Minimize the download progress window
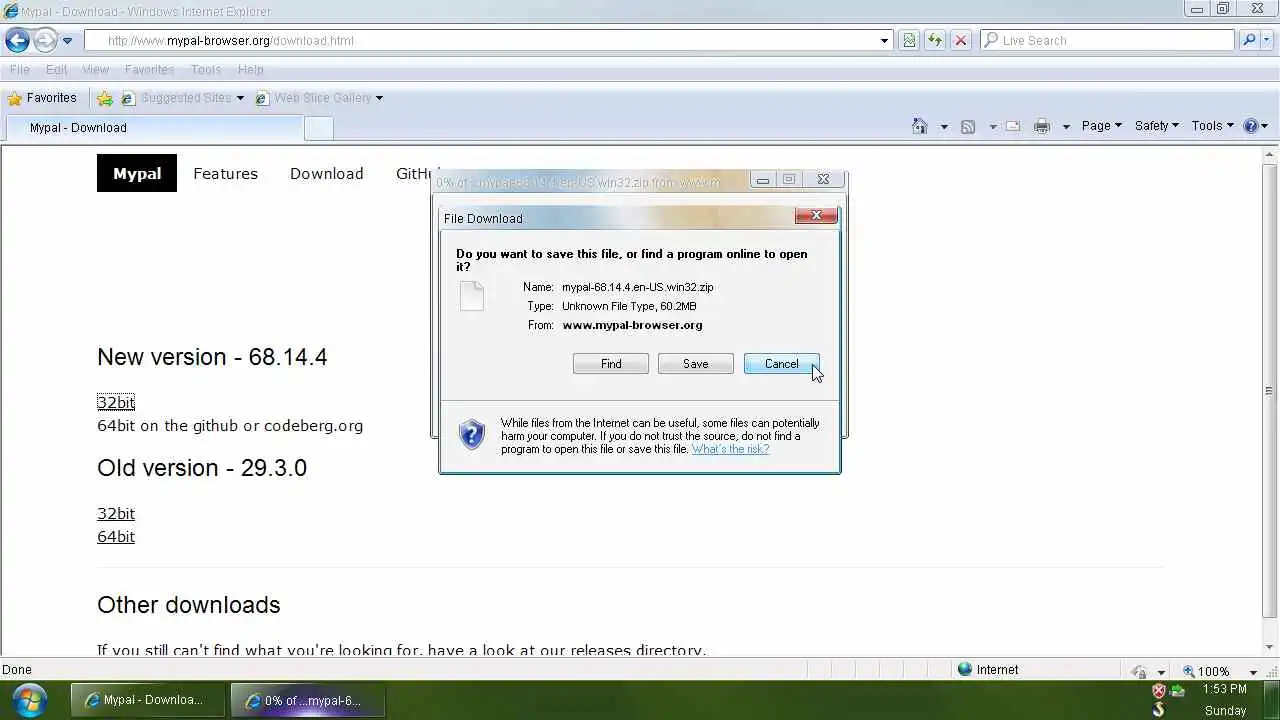This screenshot has width=1280, height=720. point(762,180)
